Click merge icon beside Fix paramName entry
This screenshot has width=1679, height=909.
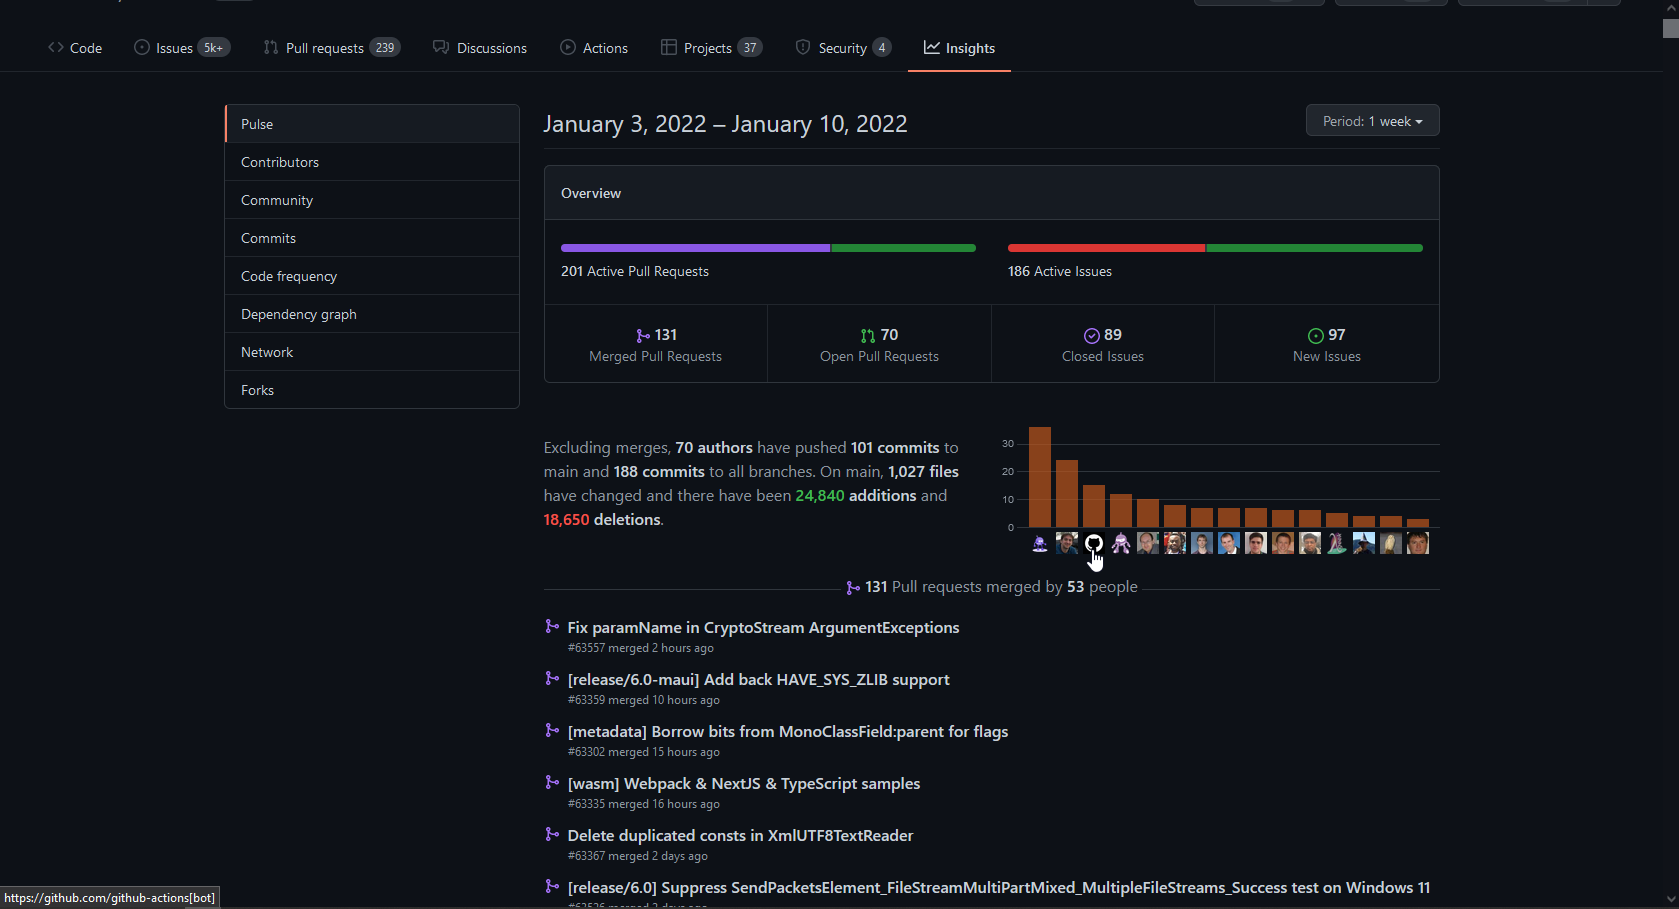point(552,627)
